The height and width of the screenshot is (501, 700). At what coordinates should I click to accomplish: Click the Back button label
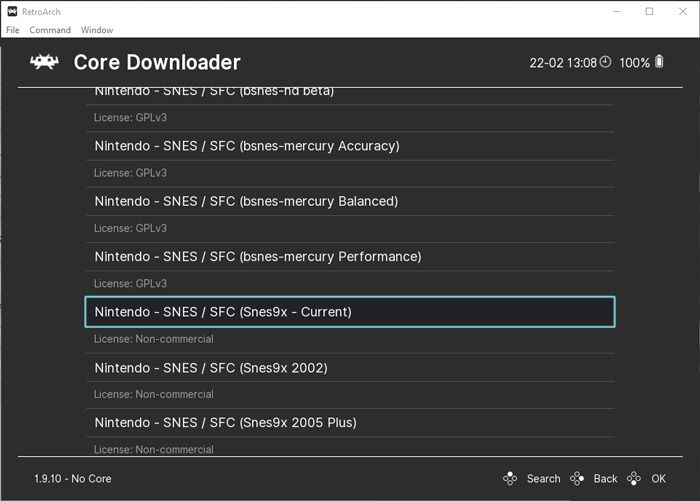(x=605, y=479)
